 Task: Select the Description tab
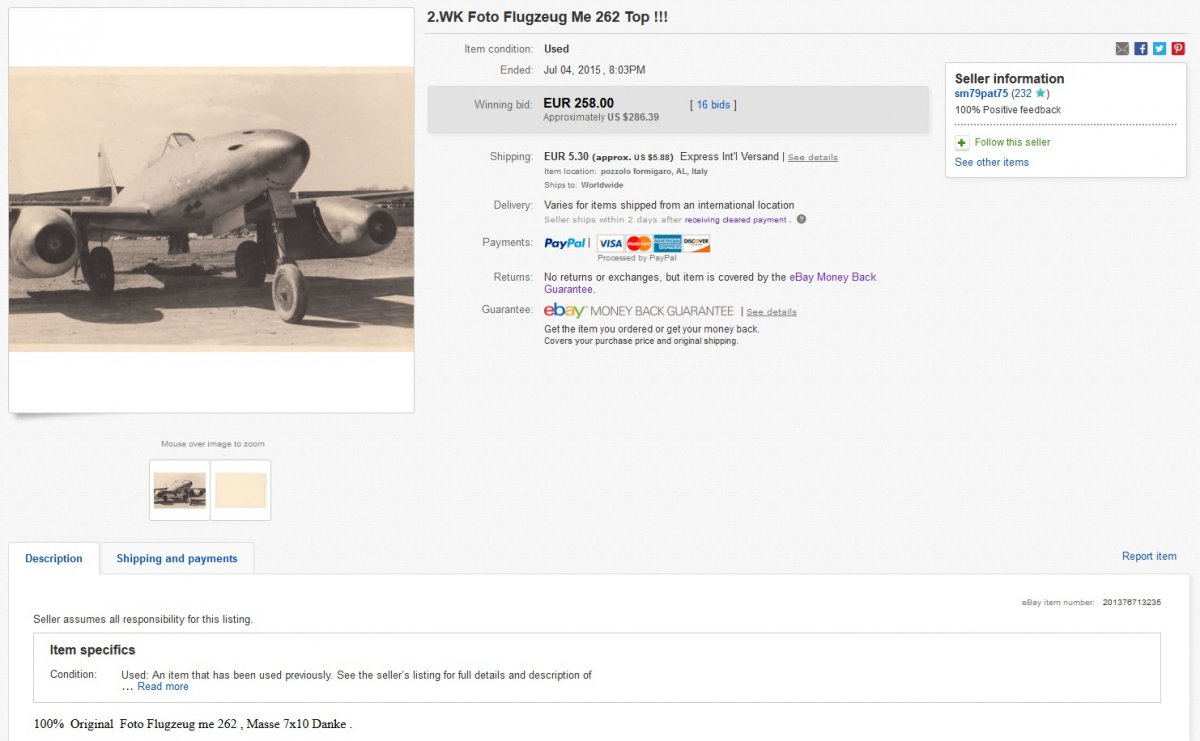tap(54, 559)
